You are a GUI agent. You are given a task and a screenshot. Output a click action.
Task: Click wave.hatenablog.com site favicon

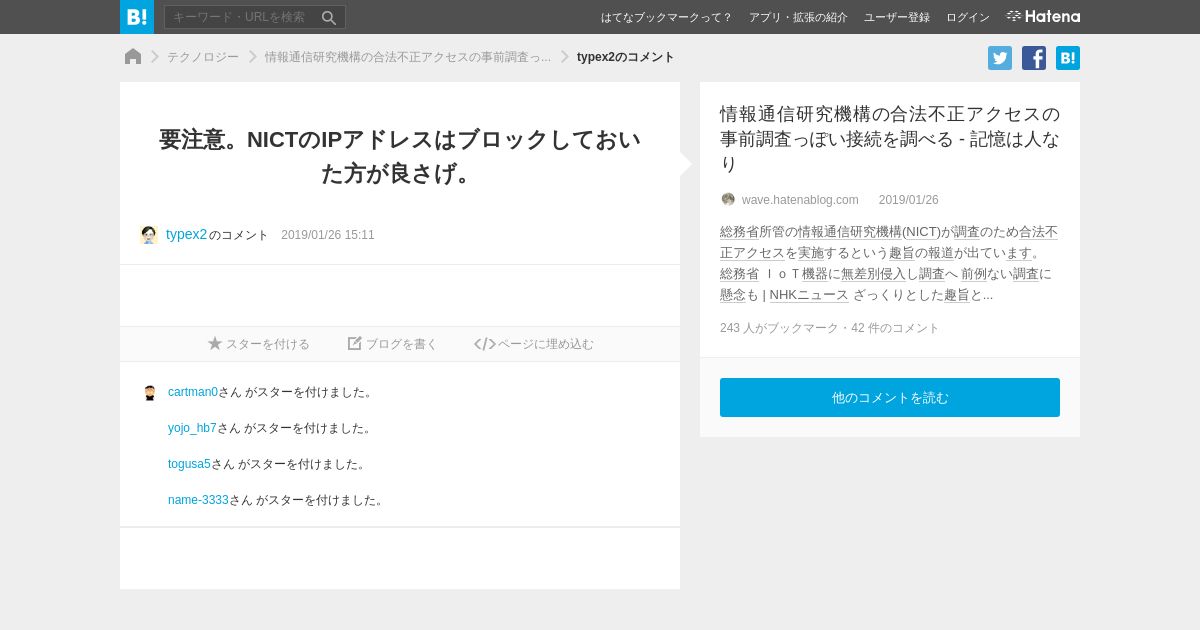tap(728, 199)
